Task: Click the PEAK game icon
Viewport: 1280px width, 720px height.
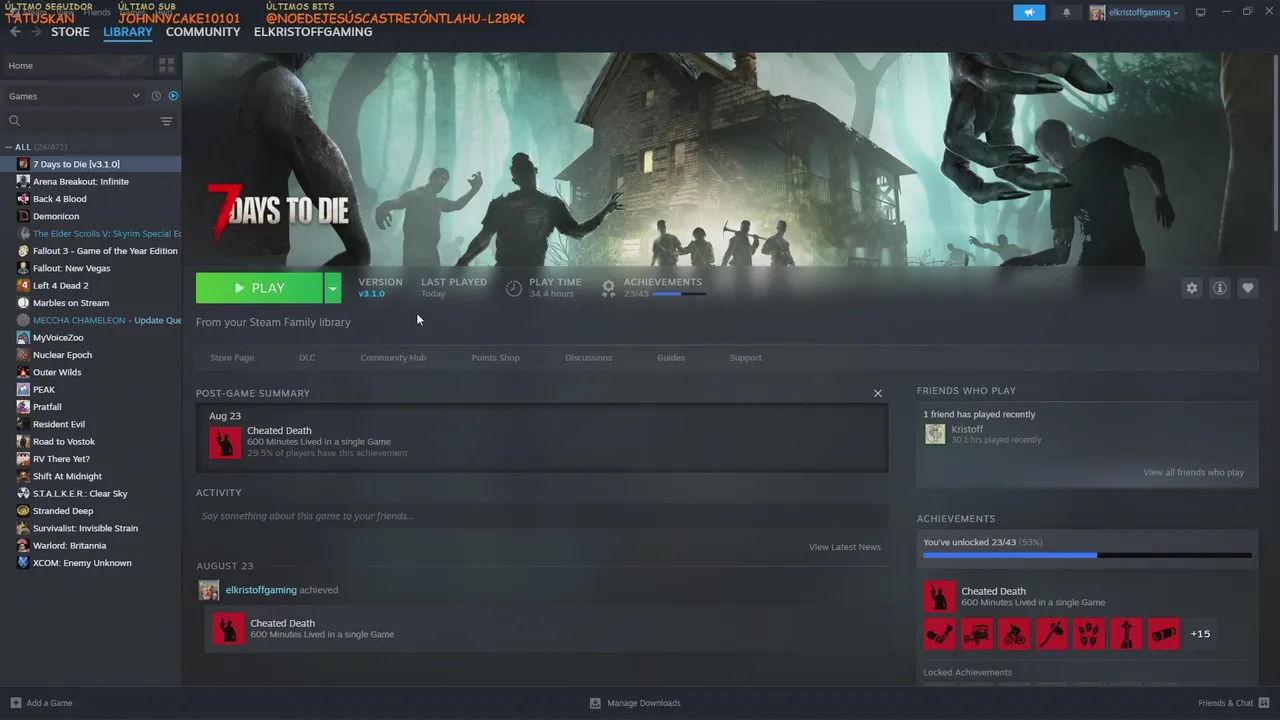Action: (23, 390)
